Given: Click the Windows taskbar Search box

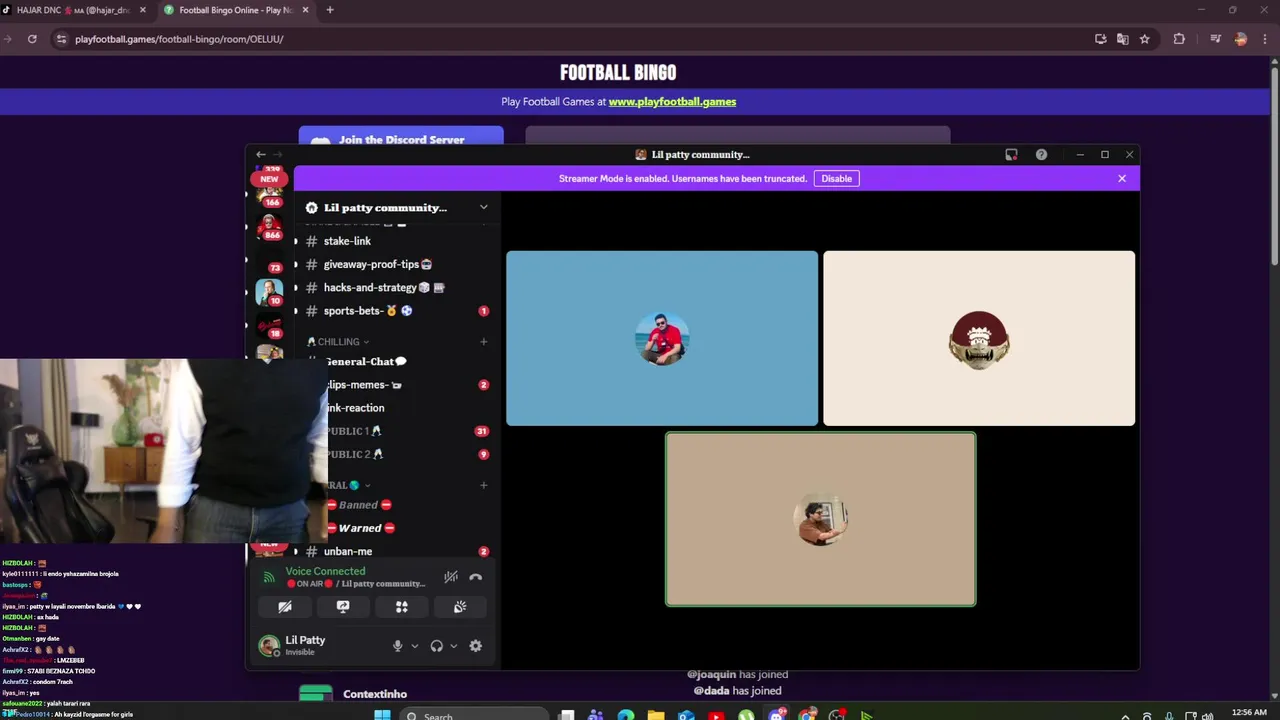Looking at the screenshot, I should pyautogui.click(x=473, y=715).
